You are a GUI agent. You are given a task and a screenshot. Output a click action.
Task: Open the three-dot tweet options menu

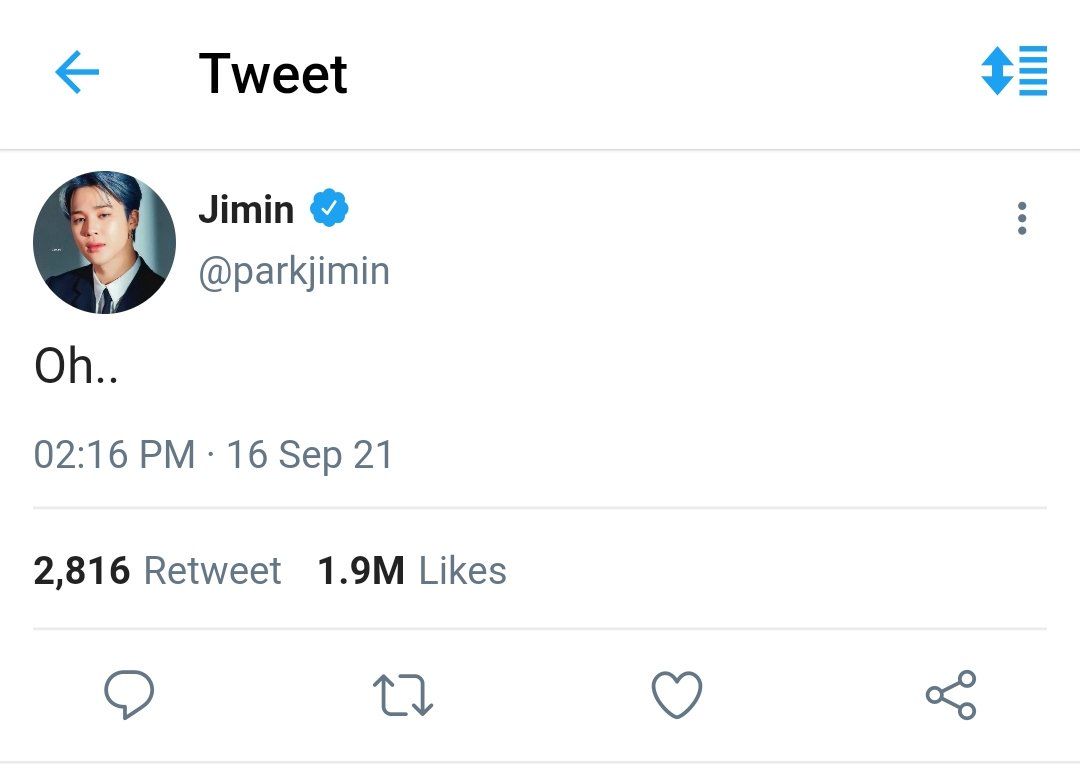[1022, 218]
